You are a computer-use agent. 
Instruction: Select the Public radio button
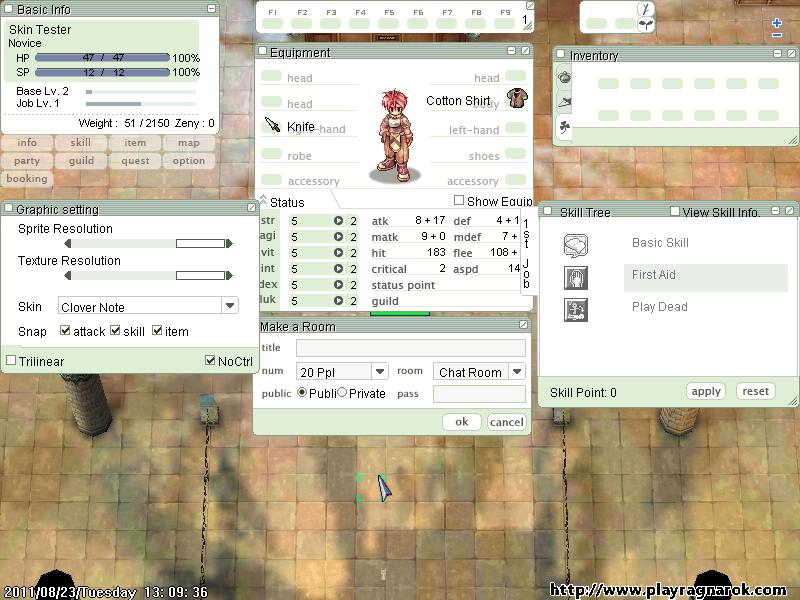[x=302, y=392]
